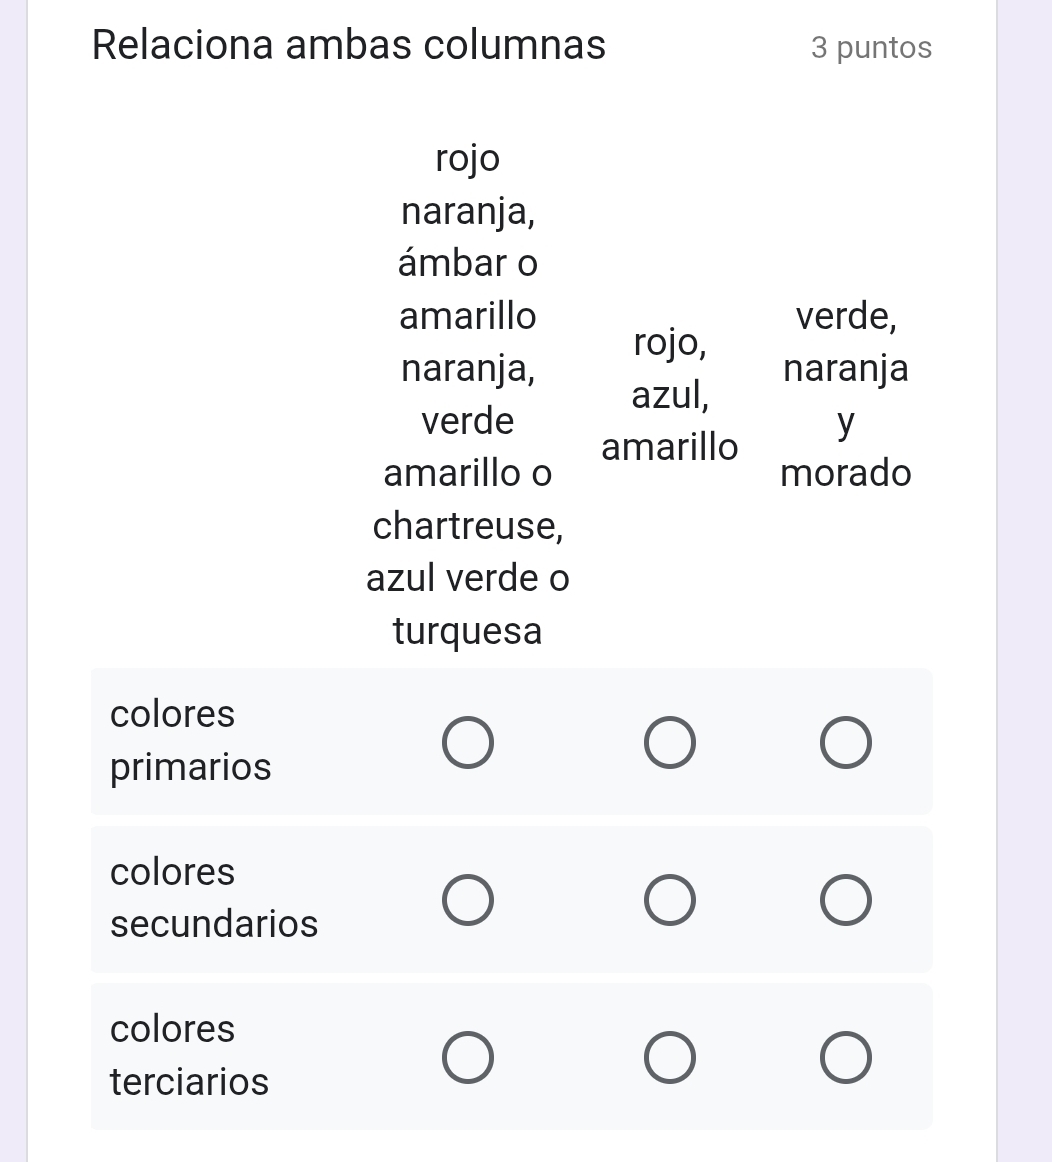The width and height of the screenshot is (1052, 1162).
Task: Click the 'rojo, azul, amarillo' column header
Action: pos(669,395)
